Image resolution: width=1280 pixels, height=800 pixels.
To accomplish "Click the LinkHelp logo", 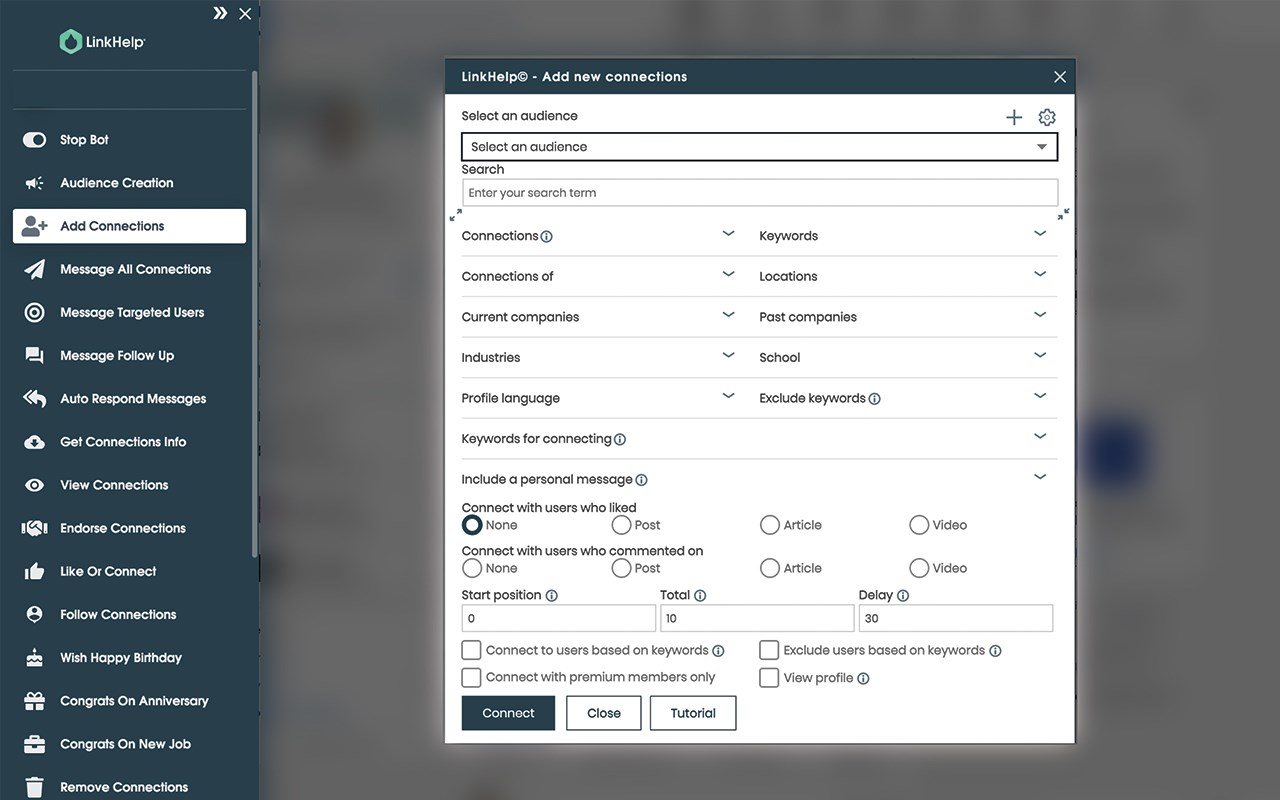I will 102,42.
